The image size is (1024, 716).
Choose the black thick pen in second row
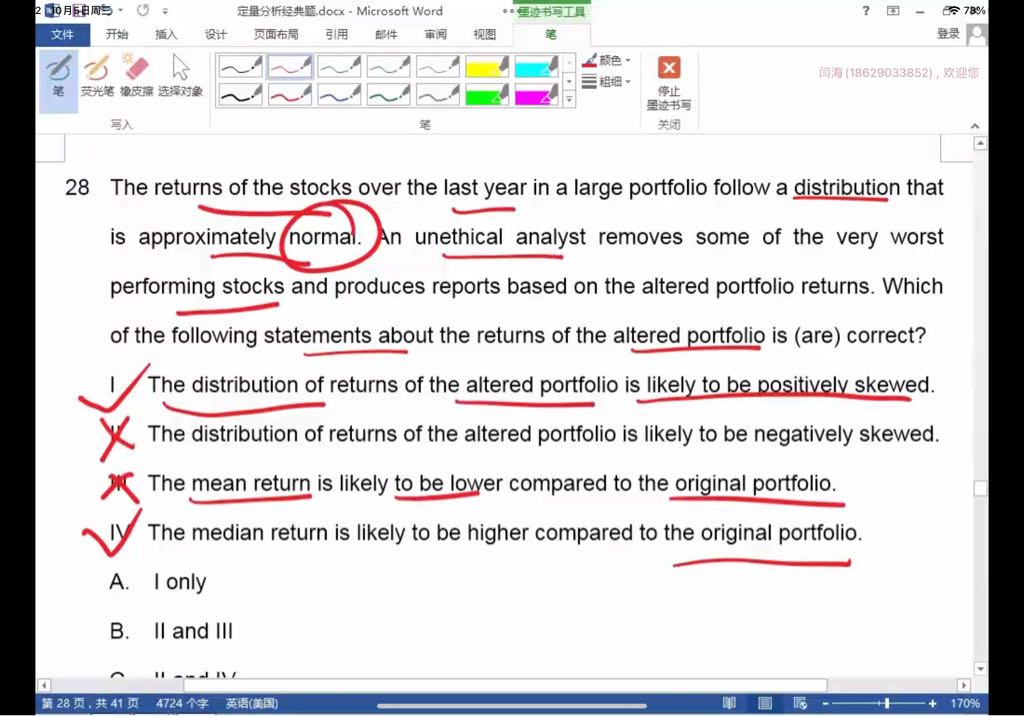(x=240, y=95)
